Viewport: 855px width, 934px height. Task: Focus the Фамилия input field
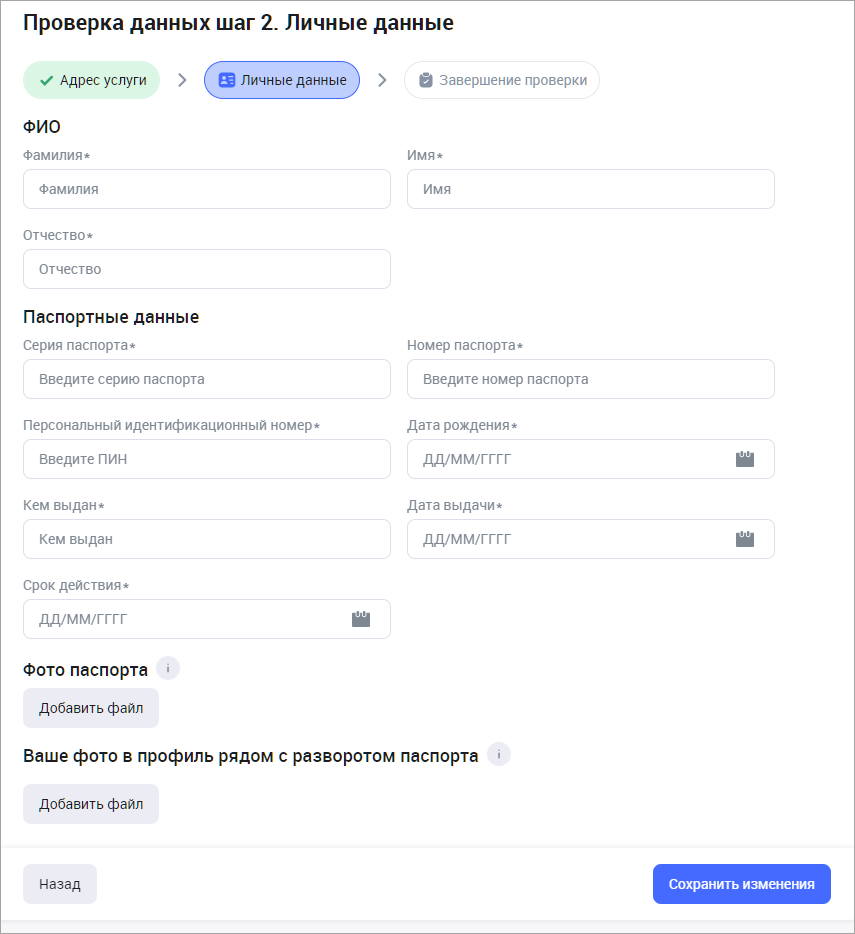206,189
